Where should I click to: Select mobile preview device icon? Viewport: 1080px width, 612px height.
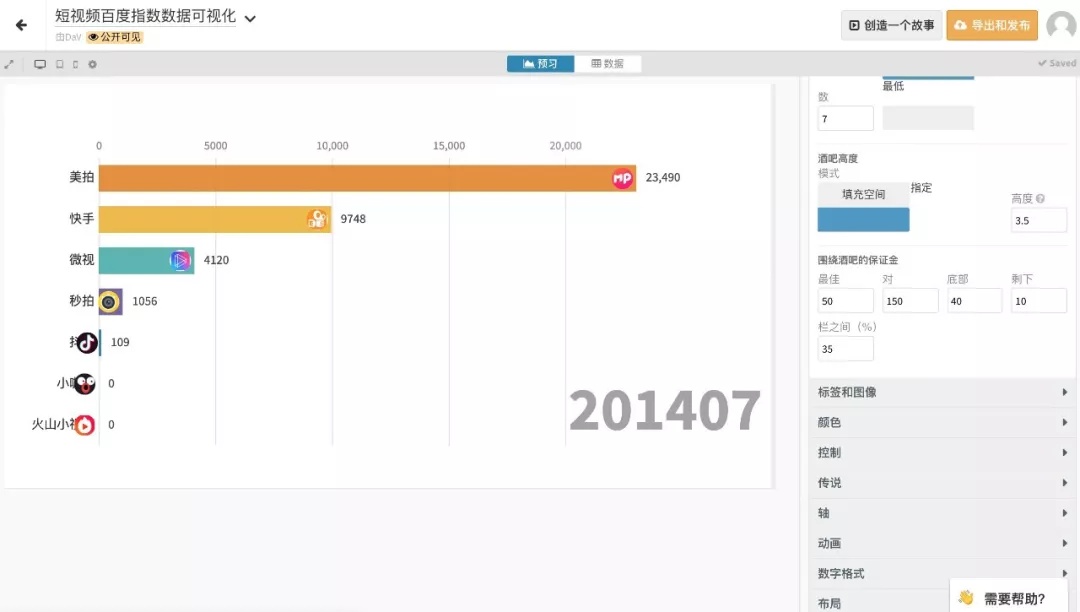76,64
